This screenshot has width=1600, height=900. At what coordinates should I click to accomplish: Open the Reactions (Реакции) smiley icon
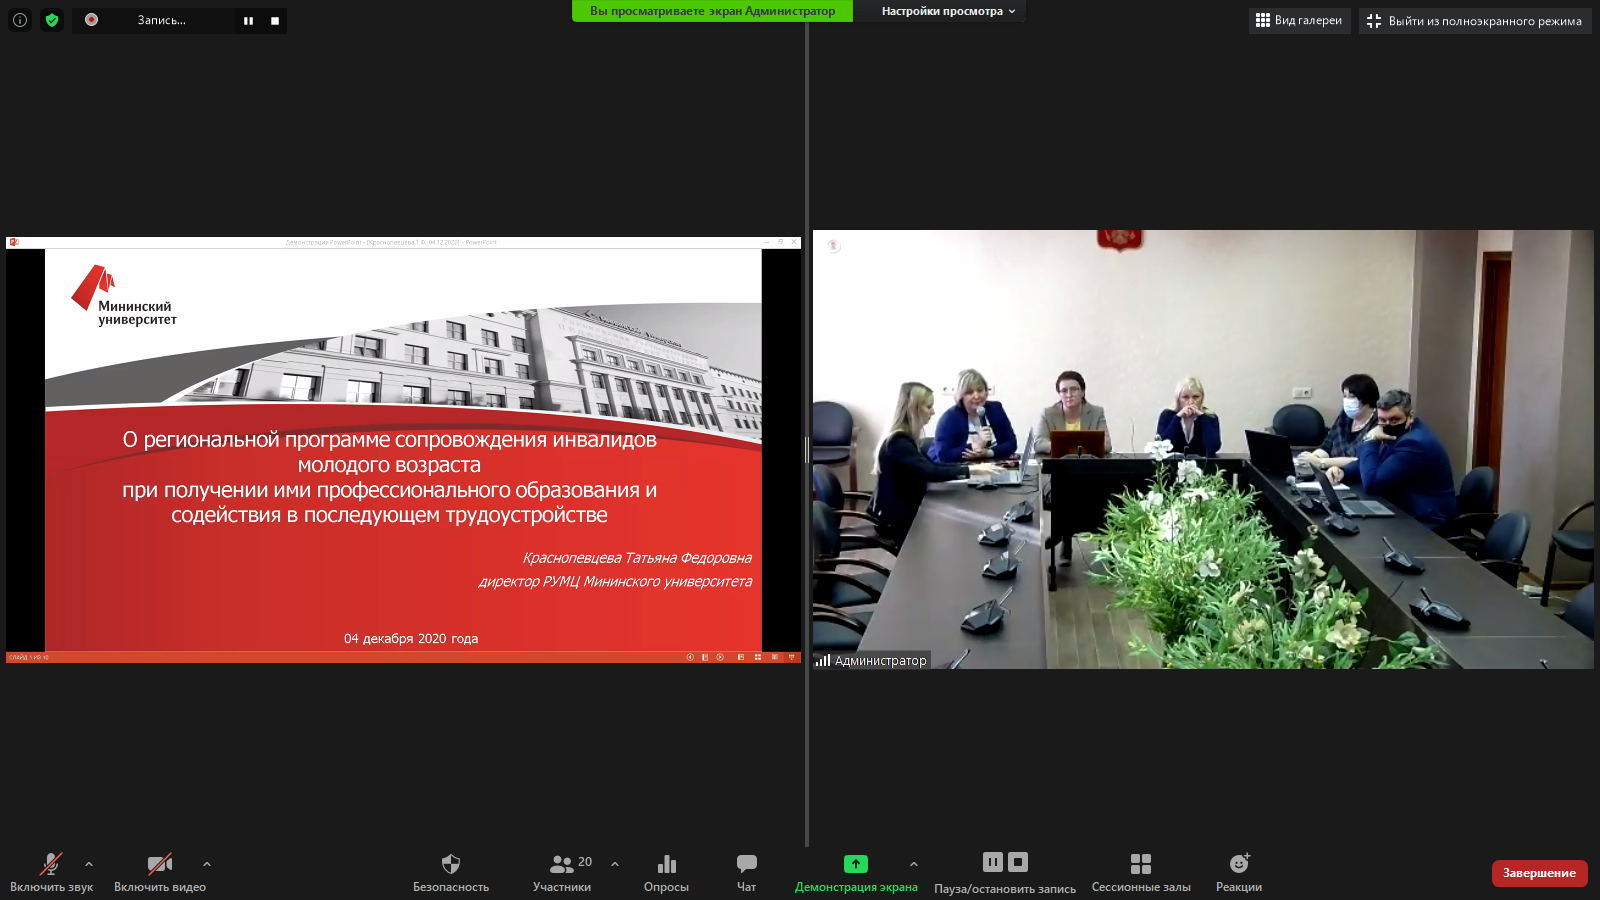coord(1239,864)
